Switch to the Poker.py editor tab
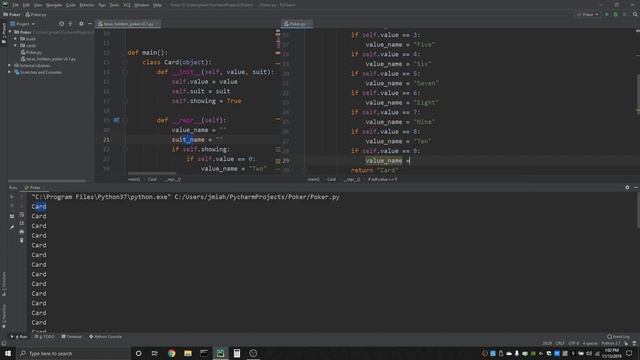The width and height of the screenshot is (640, 360). (296, 24)
